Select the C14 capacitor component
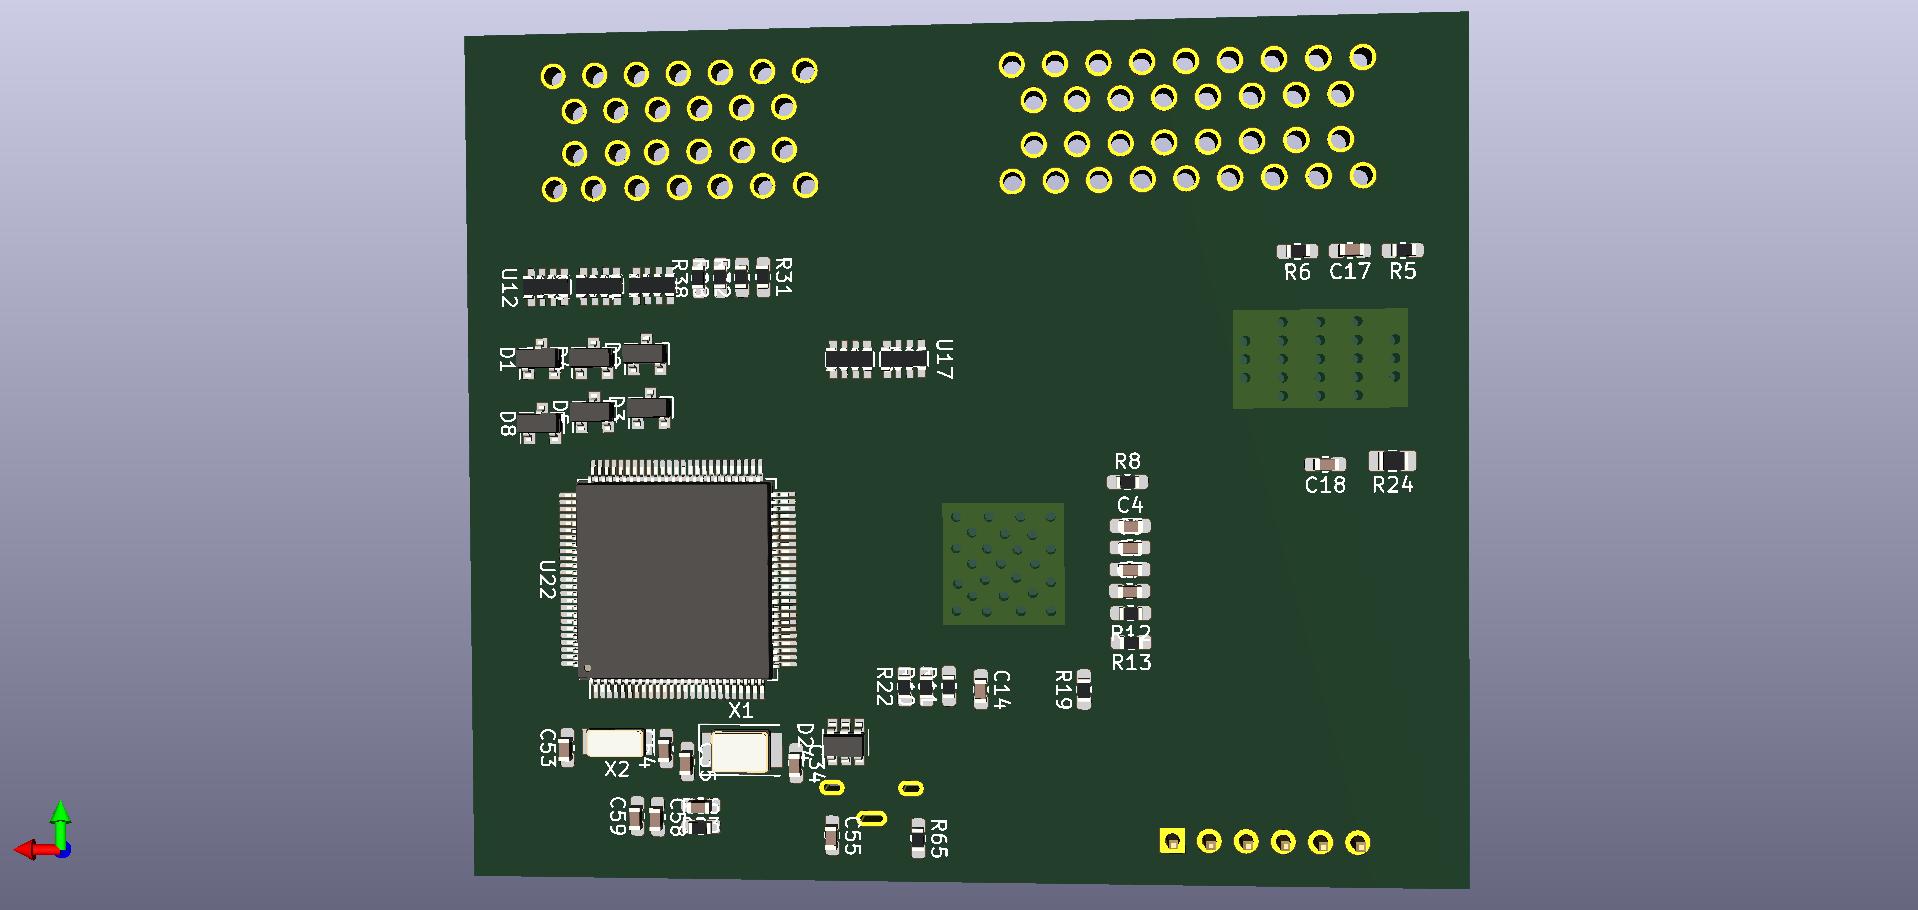The width and height of the screenshot is (1918, 910). click(981, 690)
